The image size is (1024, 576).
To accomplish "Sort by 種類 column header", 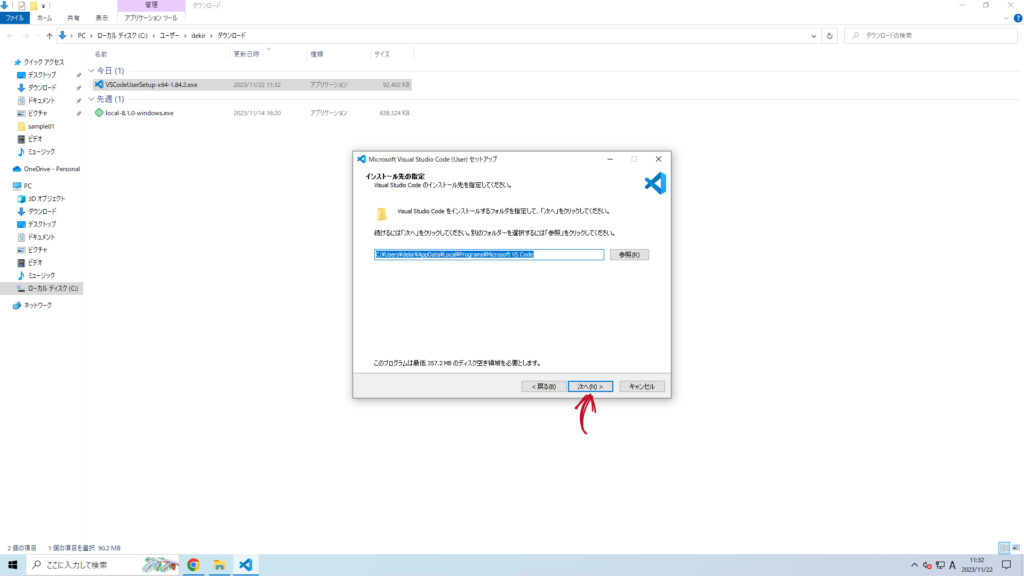I will [x=317, y=54].
